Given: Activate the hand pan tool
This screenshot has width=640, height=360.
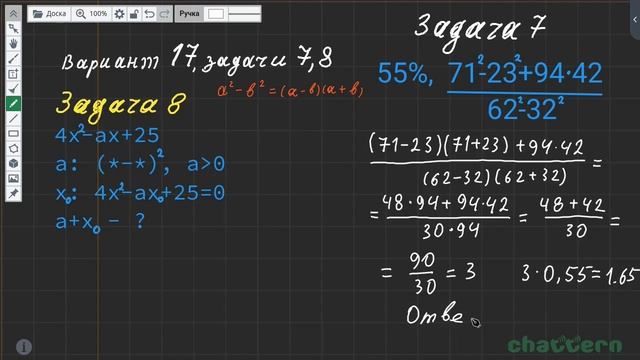Looking at the screenshot, I should 13,44.
